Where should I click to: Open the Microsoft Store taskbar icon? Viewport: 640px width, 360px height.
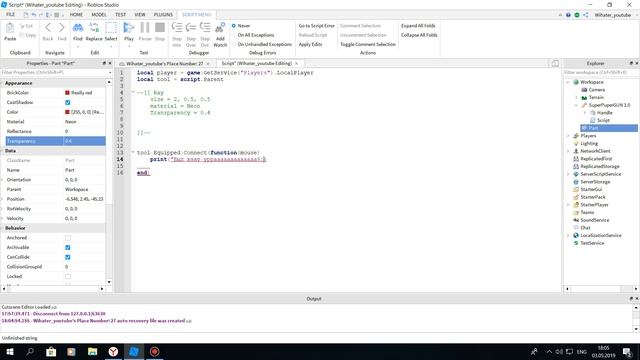click(51, 351)
